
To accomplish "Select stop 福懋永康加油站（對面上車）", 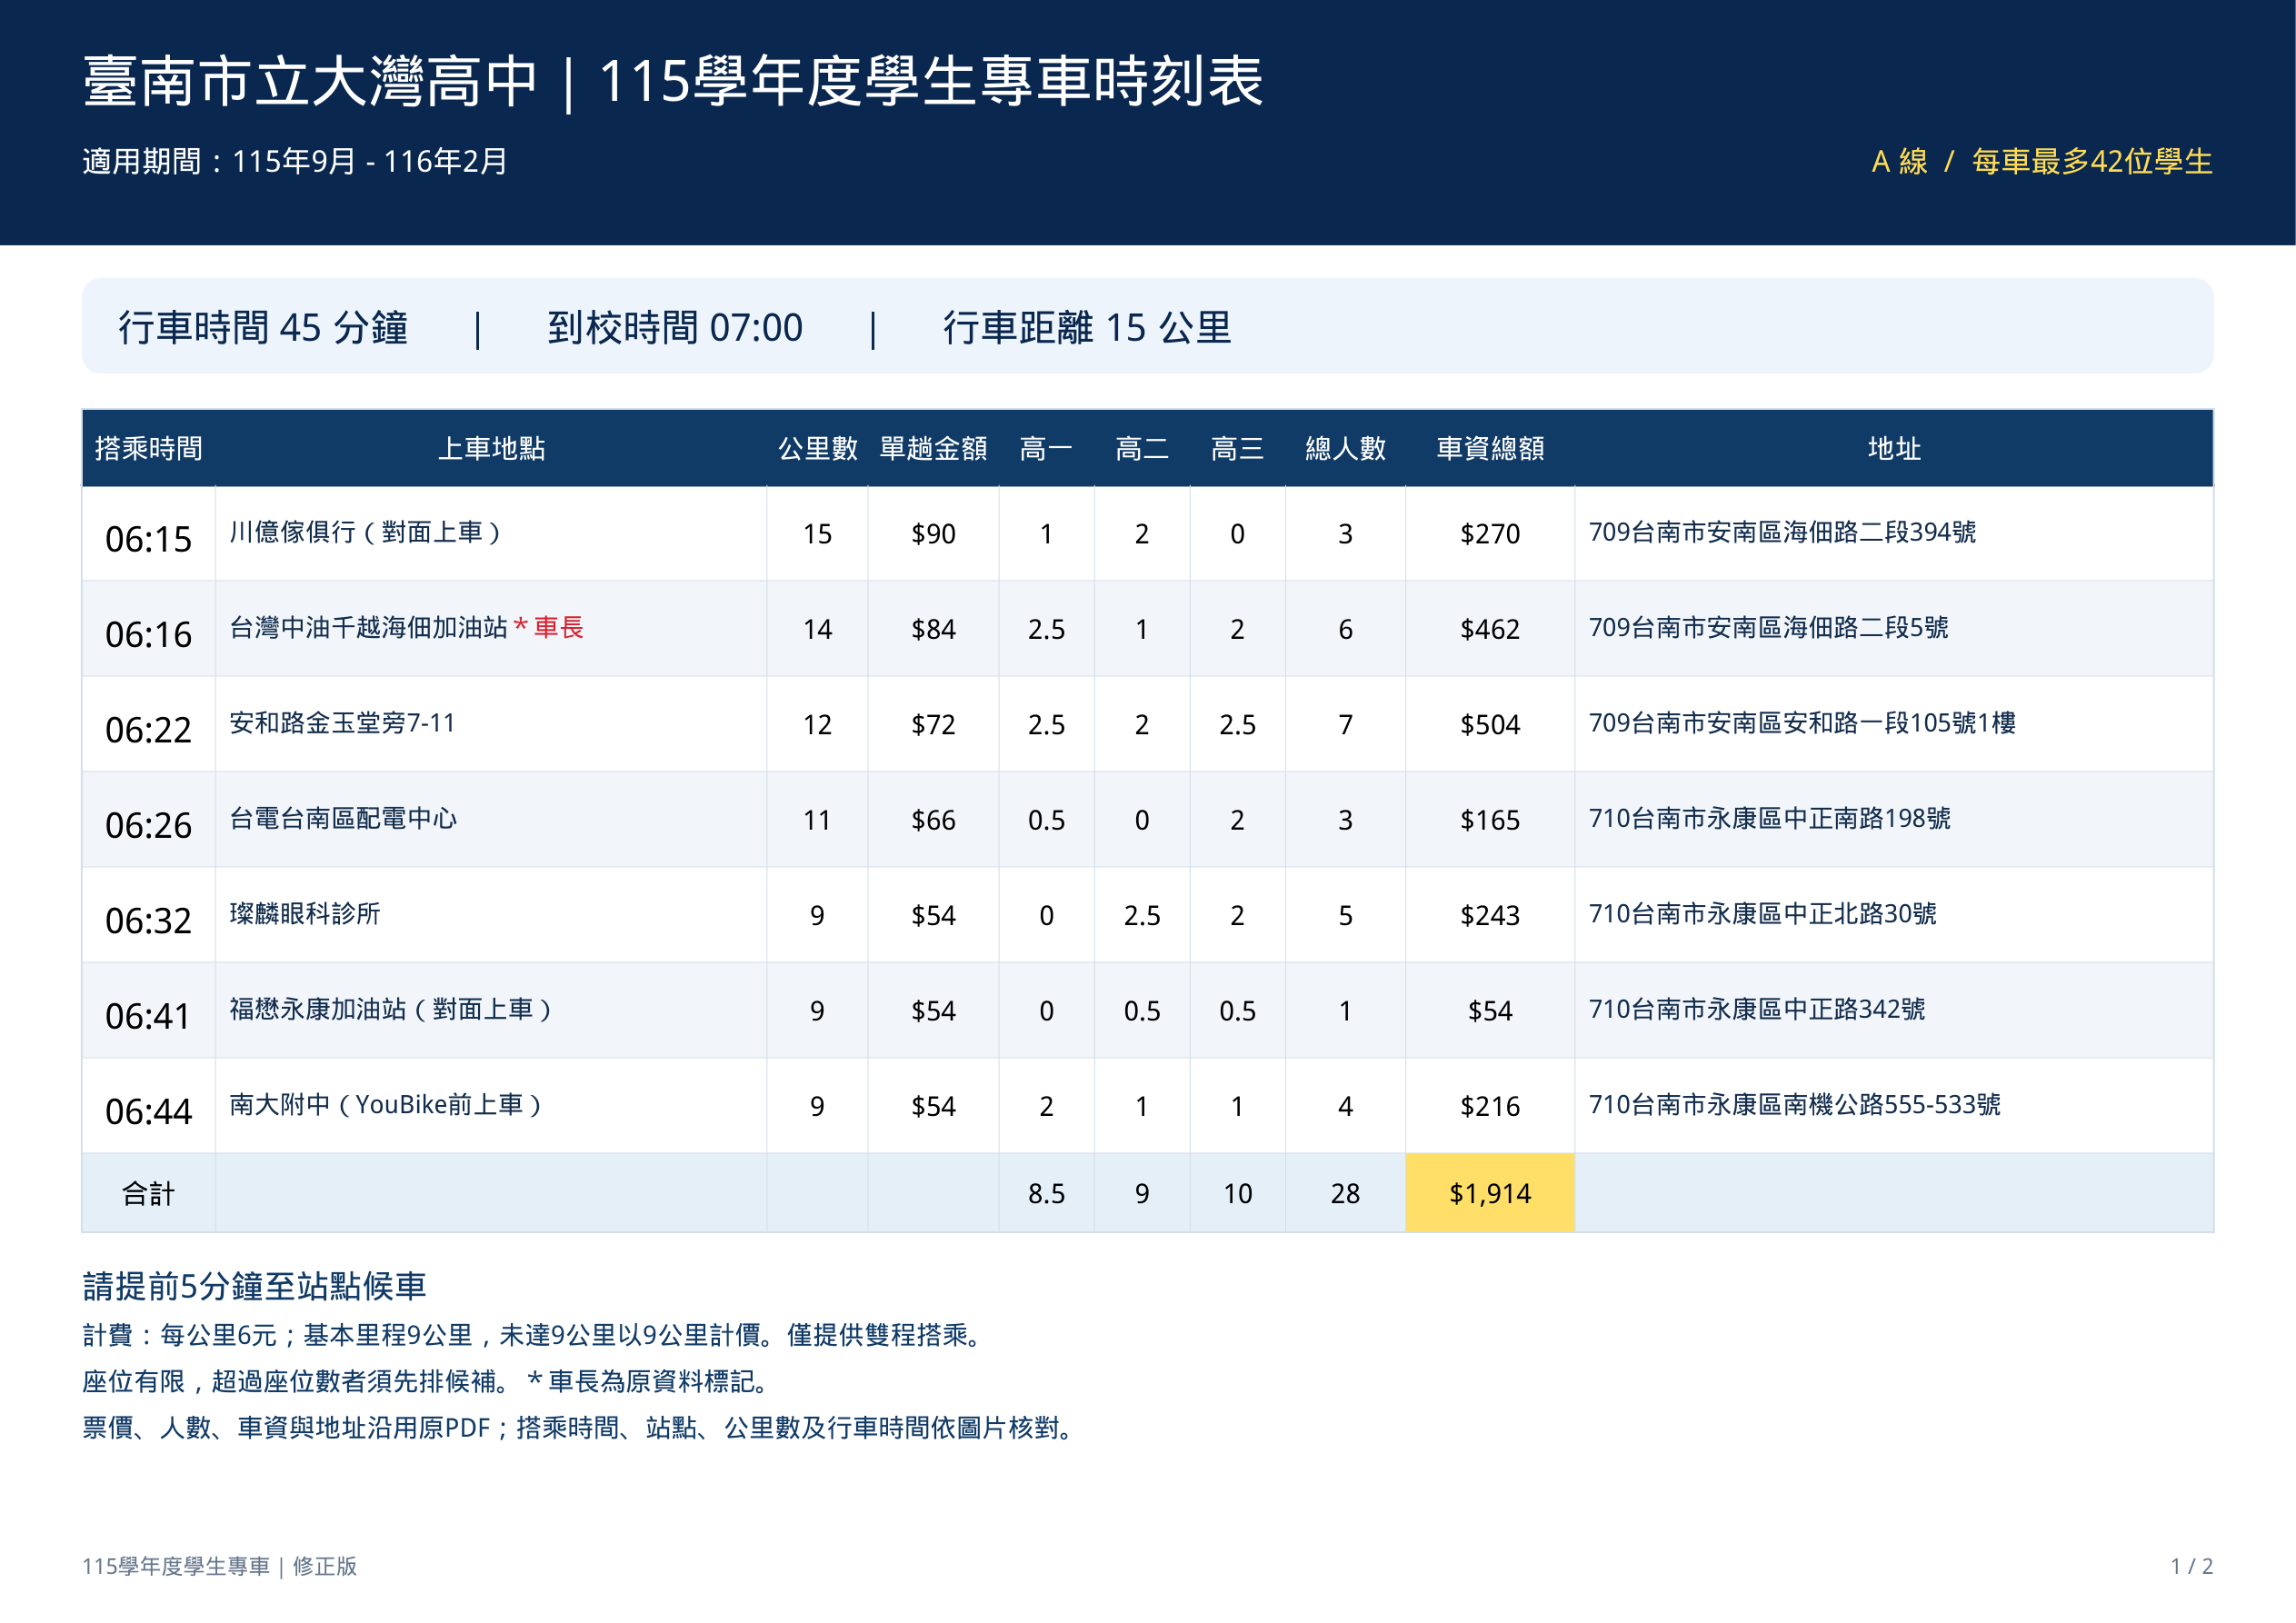I will [x=393, y=1009].
